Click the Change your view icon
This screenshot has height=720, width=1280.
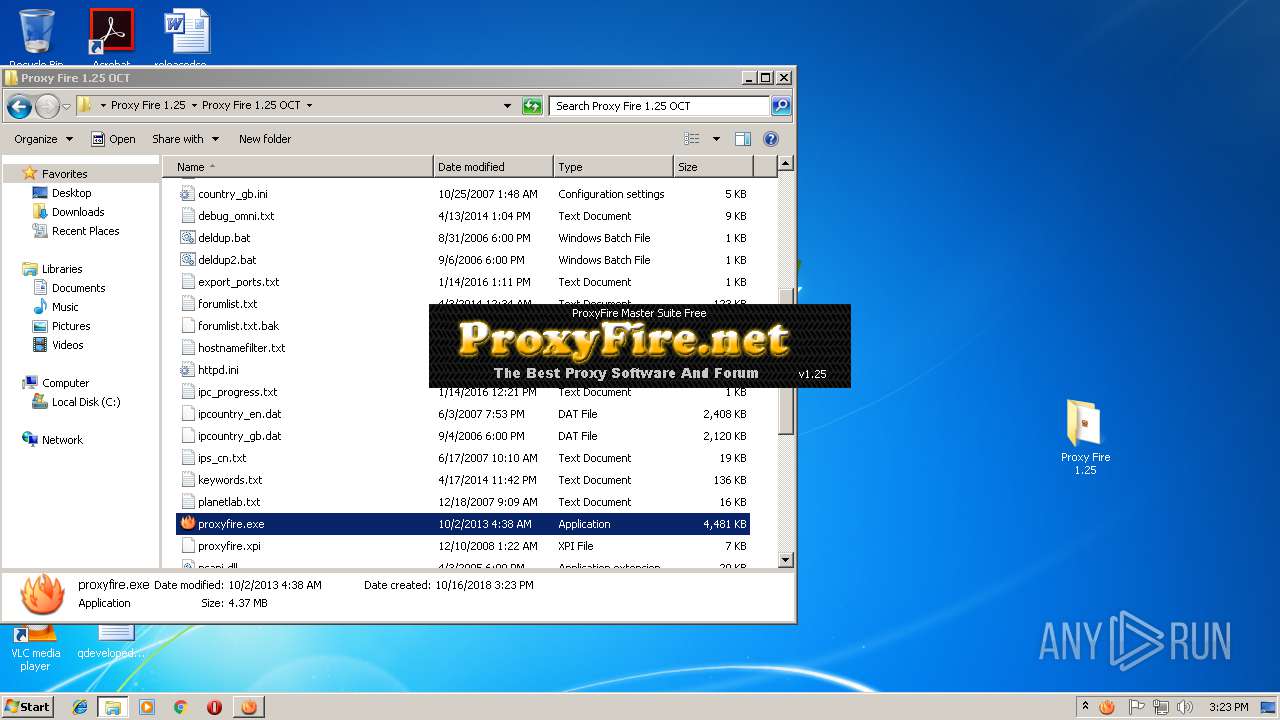coord(691,139)
